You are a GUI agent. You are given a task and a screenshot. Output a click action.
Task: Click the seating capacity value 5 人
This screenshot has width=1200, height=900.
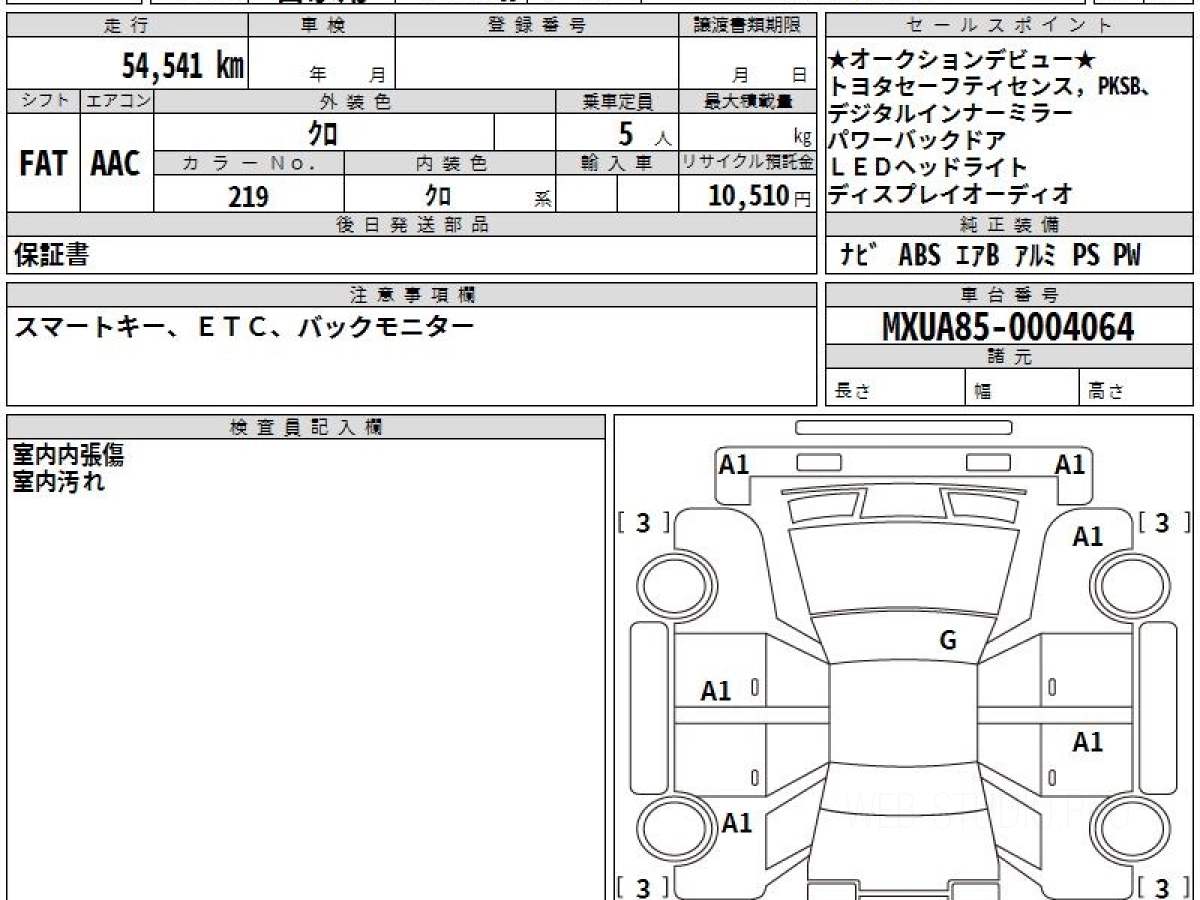[644, 133]
